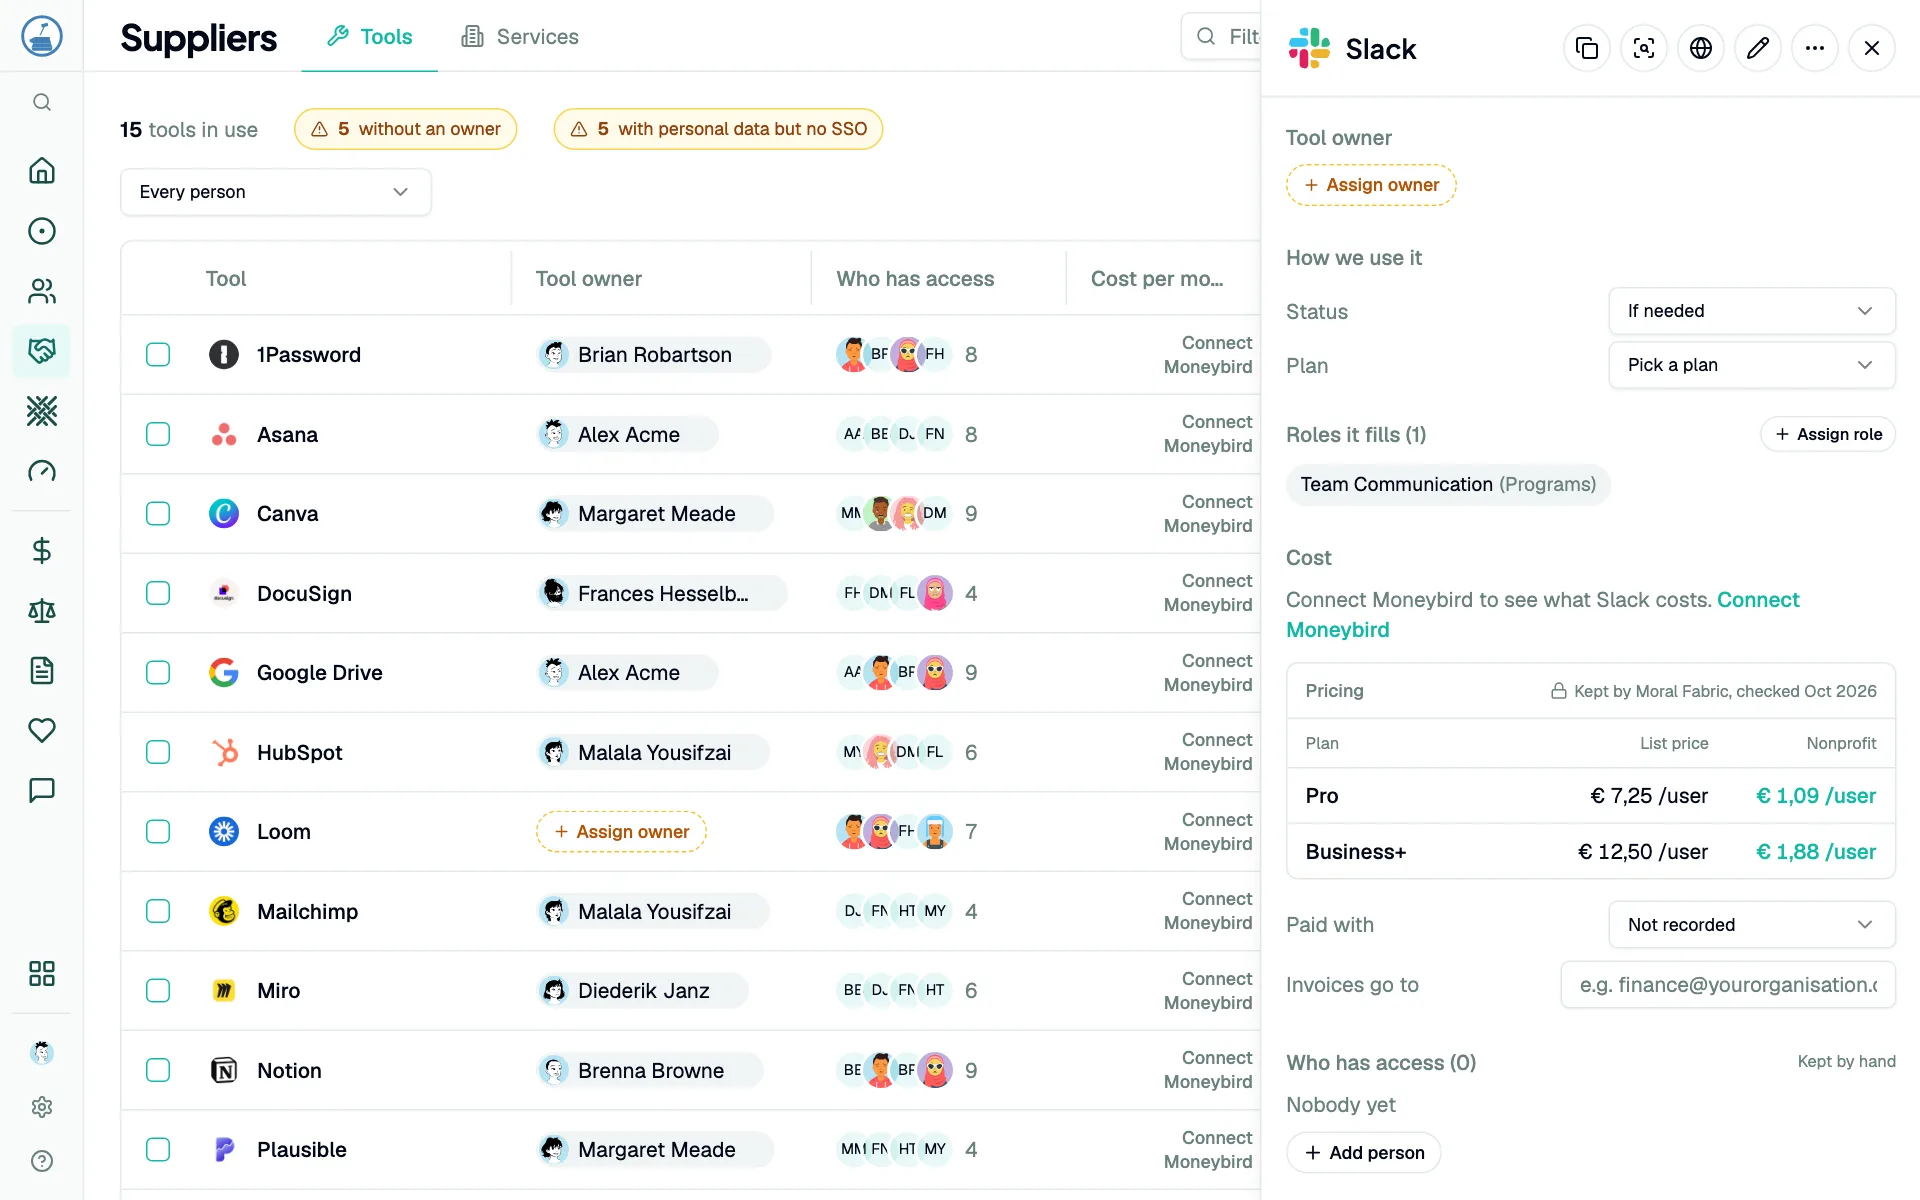Click Connect Moneybird in the Canva row
This screenshot has height=1200, width=1920.
click(1208, 514)
